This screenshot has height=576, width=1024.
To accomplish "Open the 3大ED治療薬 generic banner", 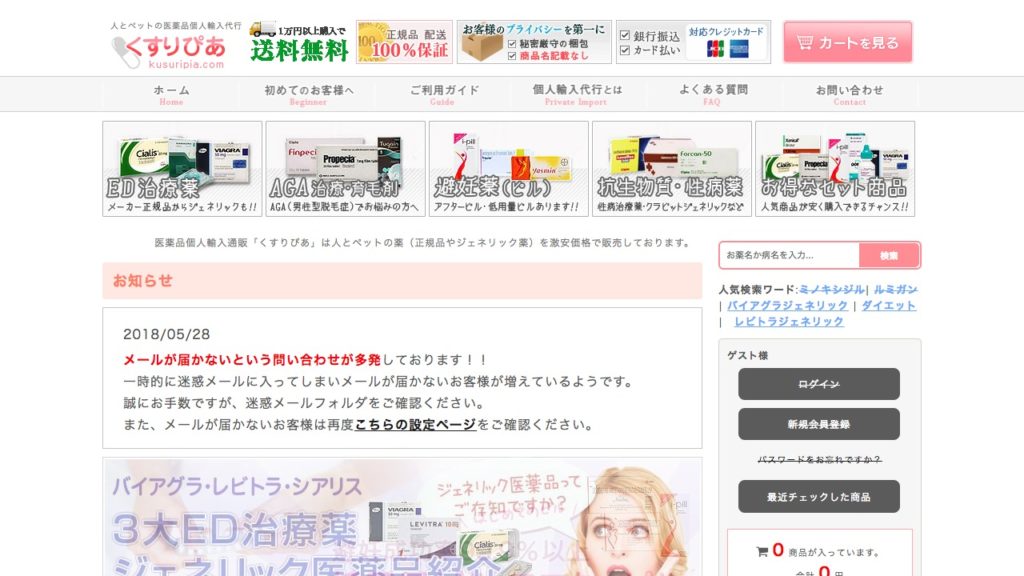I will pos(402,517).
